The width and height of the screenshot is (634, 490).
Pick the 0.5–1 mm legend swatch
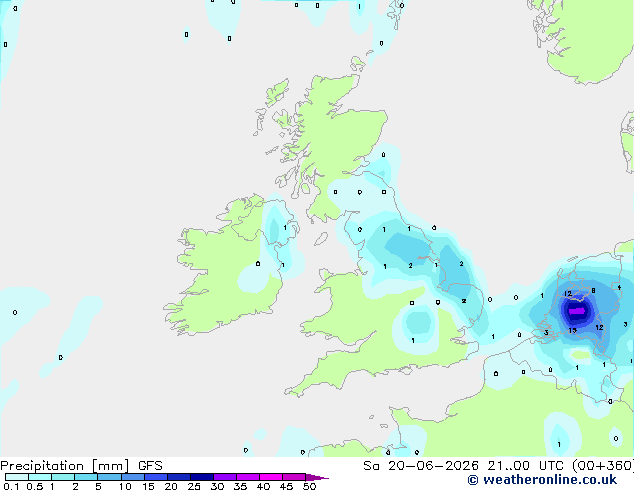point(40,477)
